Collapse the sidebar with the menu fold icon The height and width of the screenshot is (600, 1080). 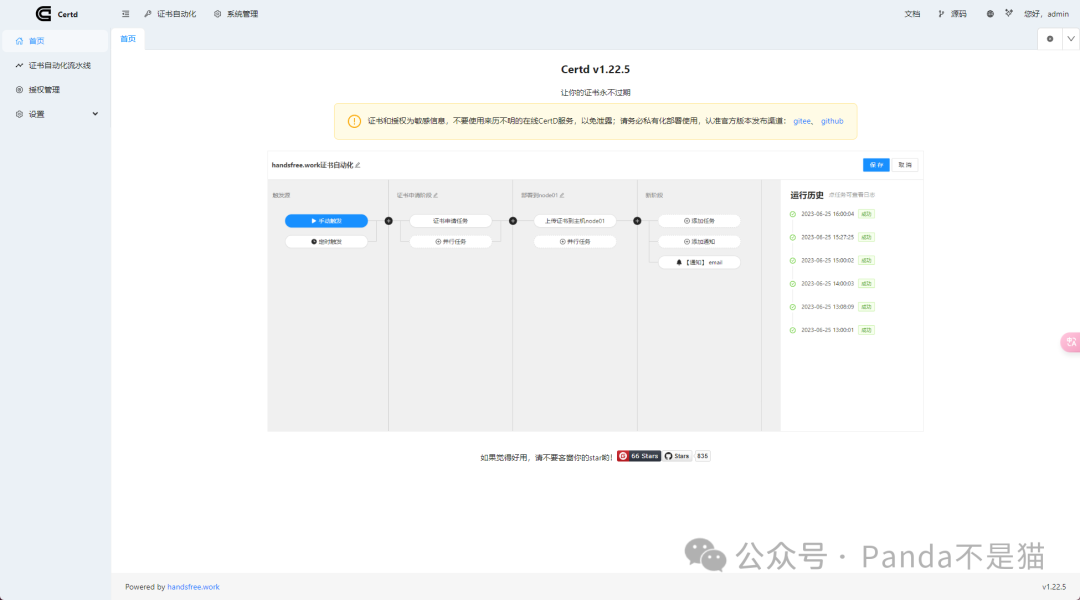coord(125,14)
